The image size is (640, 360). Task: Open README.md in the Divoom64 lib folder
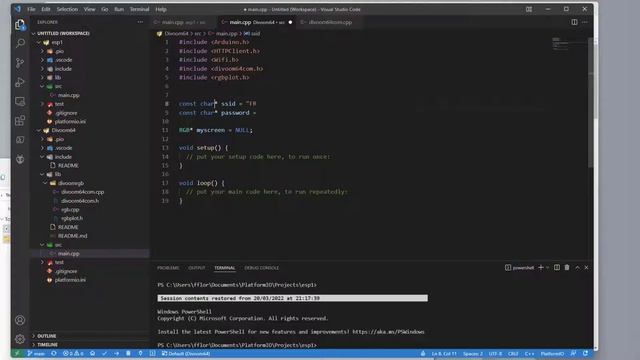point(72,236)
